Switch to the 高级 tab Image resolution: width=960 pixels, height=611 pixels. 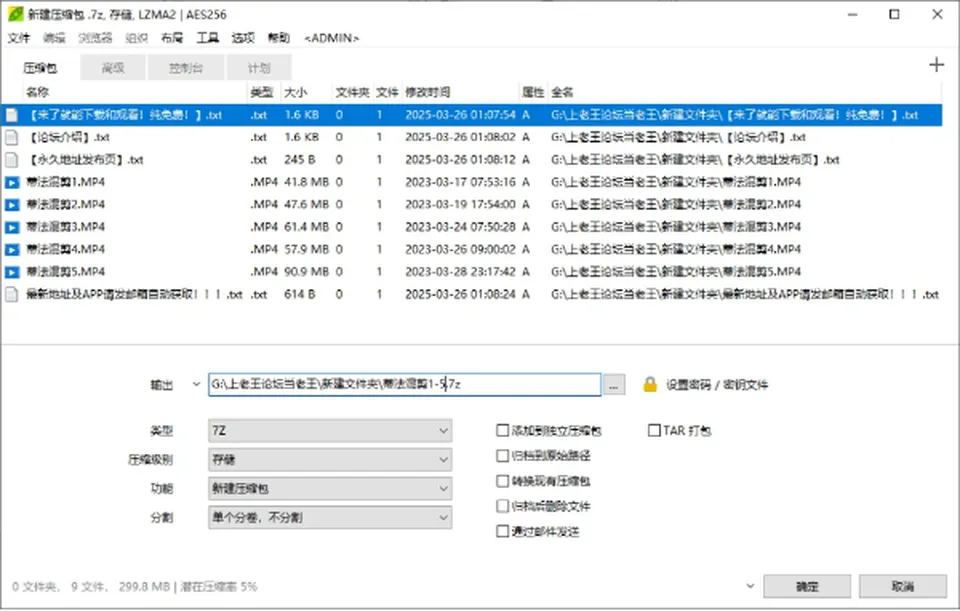(x=113, y=67)
